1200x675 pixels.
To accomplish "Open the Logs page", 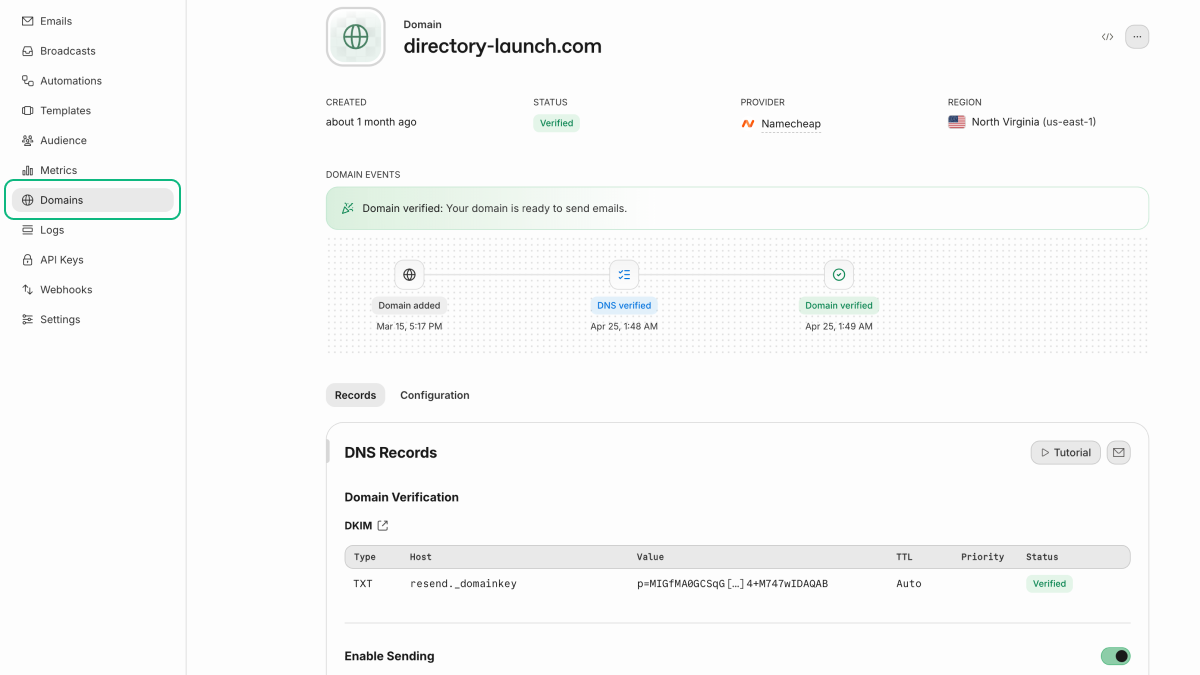I will [x=52, y=230].
